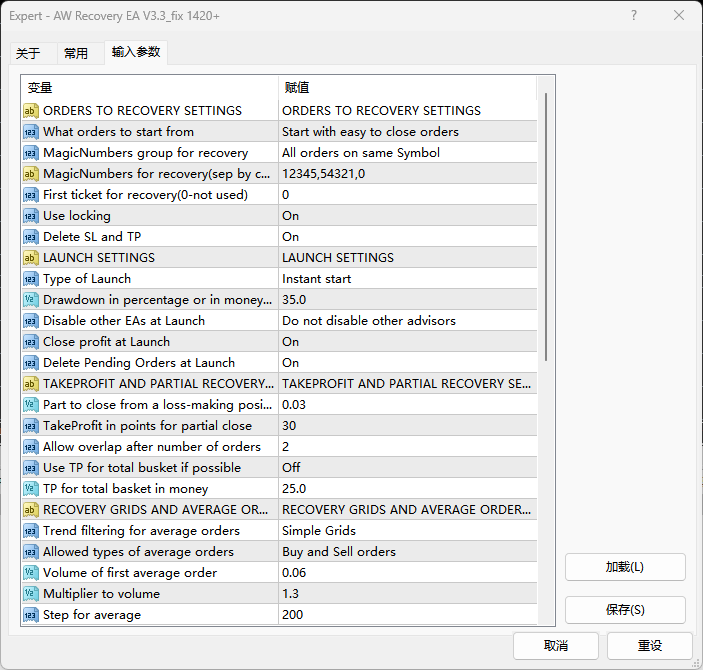The width and height of the screenshot is (703, 670).
Task: Click the double icon for Drawdown in percentage
Action: [x=30, y=300]
